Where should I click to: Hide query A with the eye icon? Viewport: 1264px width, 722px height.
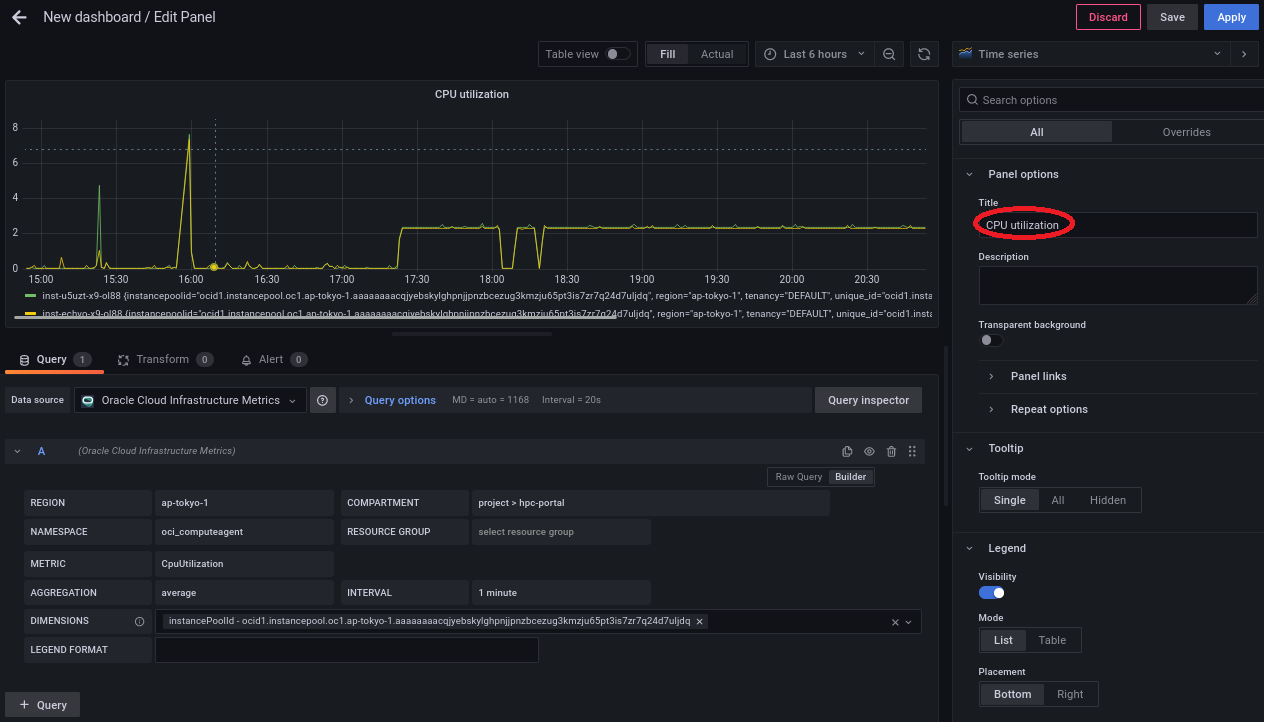point(869,452)
